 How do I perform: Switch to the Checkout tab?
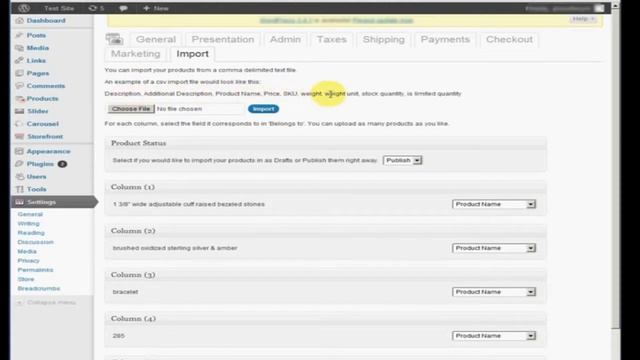(509, 39)
